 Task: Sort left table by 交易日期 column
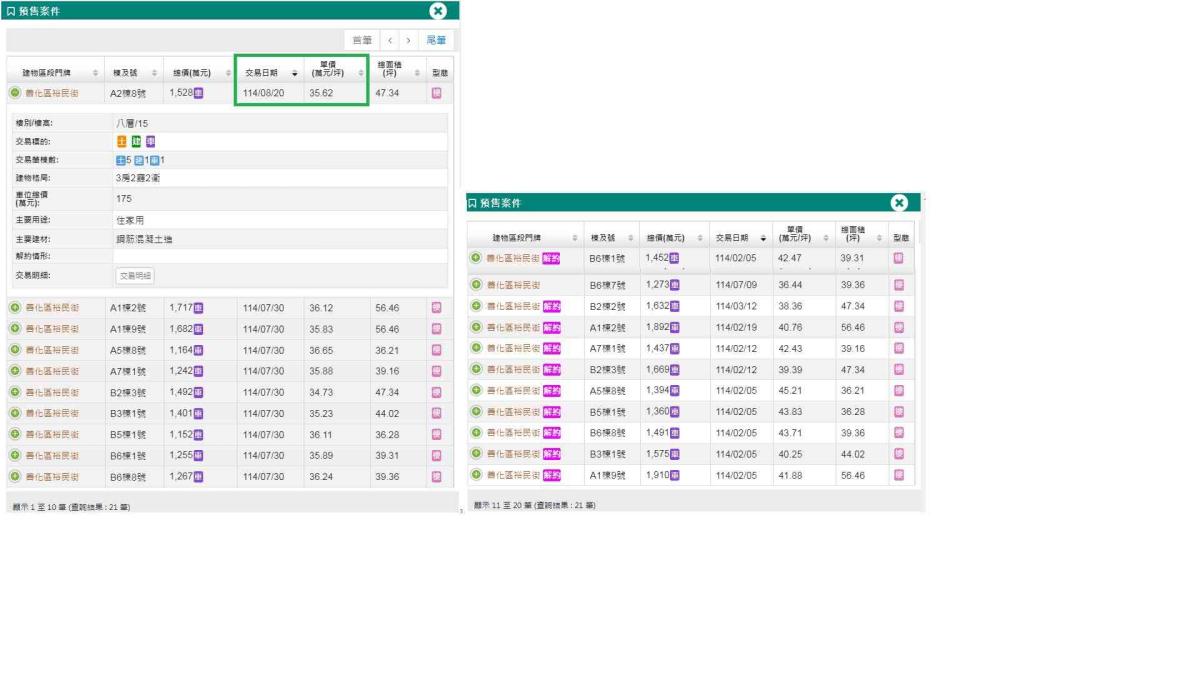pos(268,73)
